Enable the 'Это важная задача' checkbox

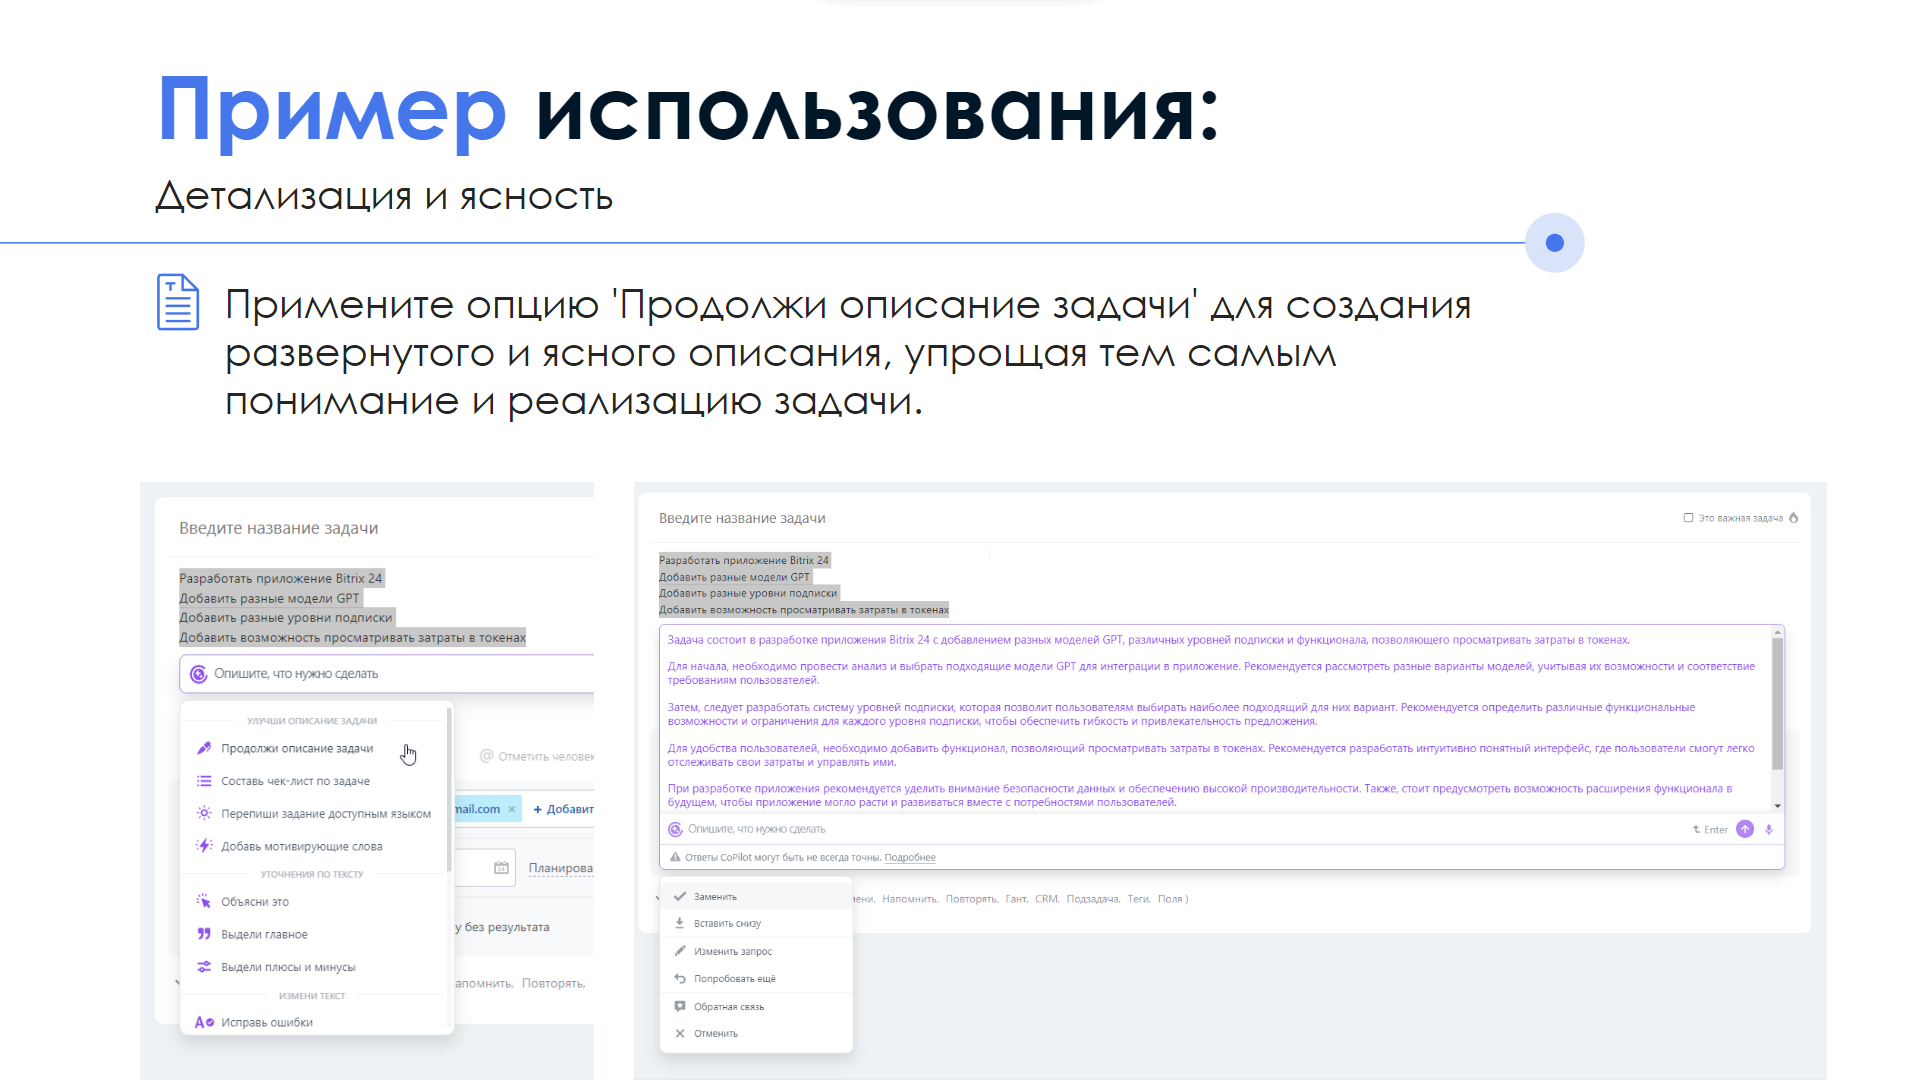pos(1688,518)
